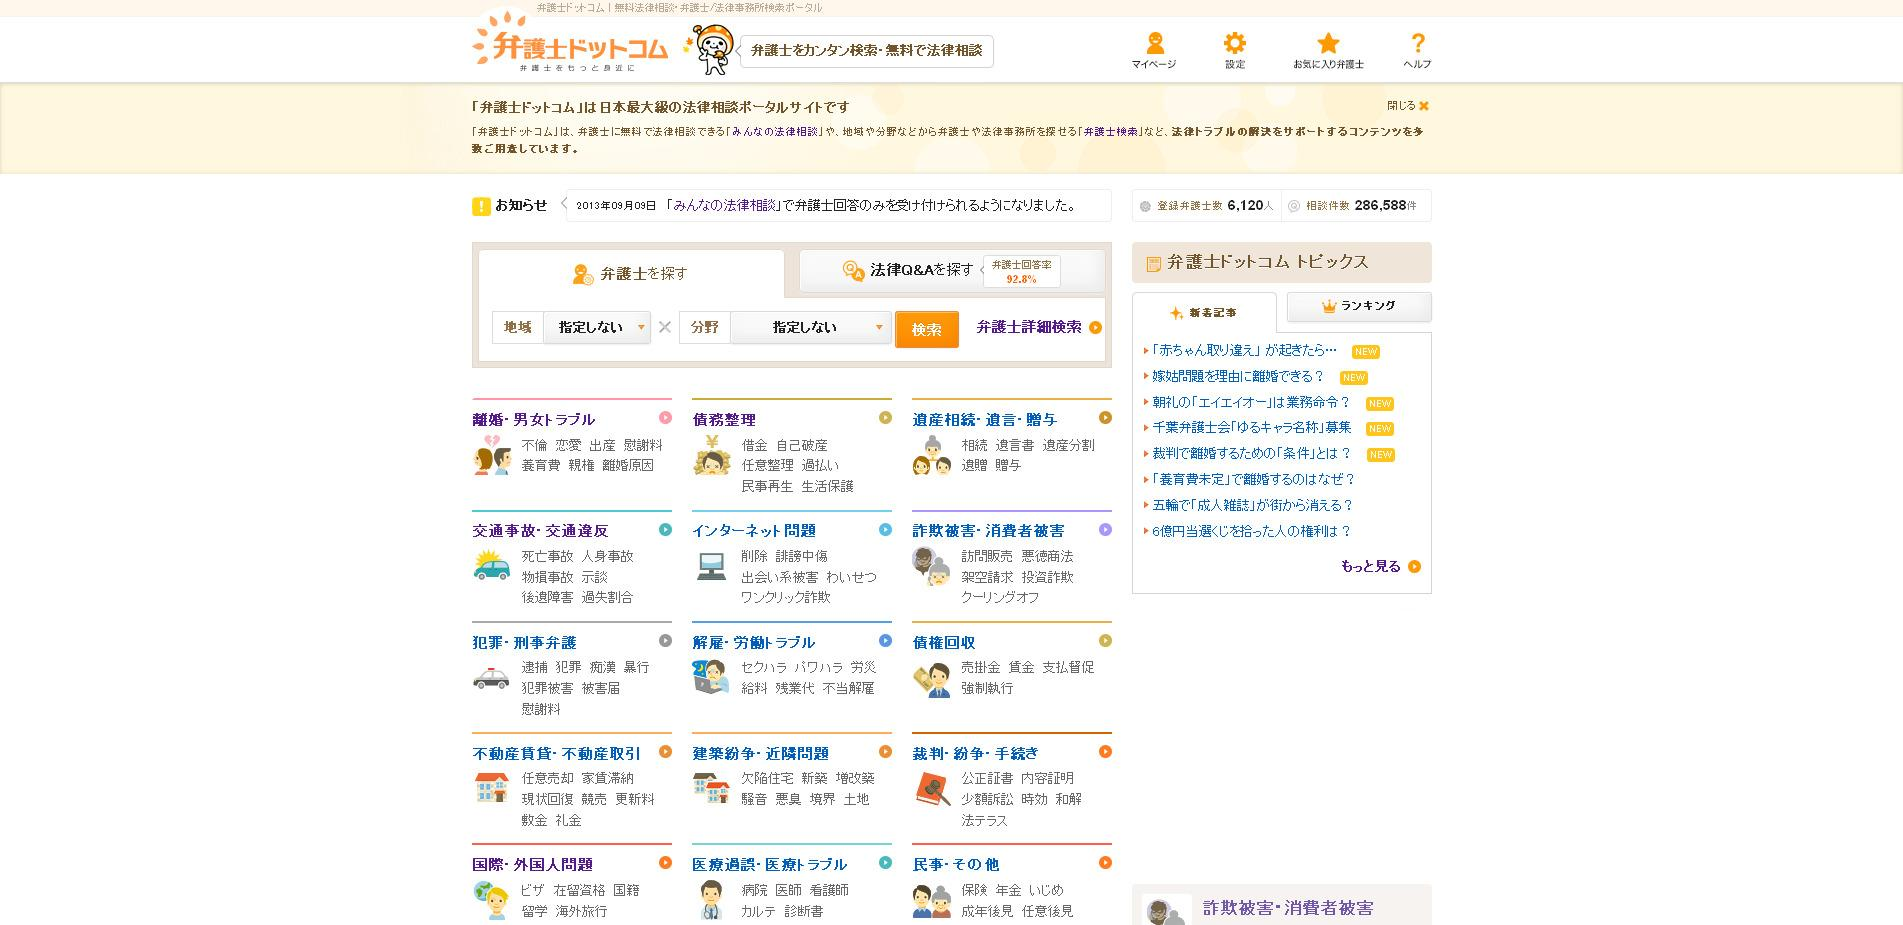
Task: Click the doctor icon under 医療過誤・医療トラブル
Action: tap(711, 899)
